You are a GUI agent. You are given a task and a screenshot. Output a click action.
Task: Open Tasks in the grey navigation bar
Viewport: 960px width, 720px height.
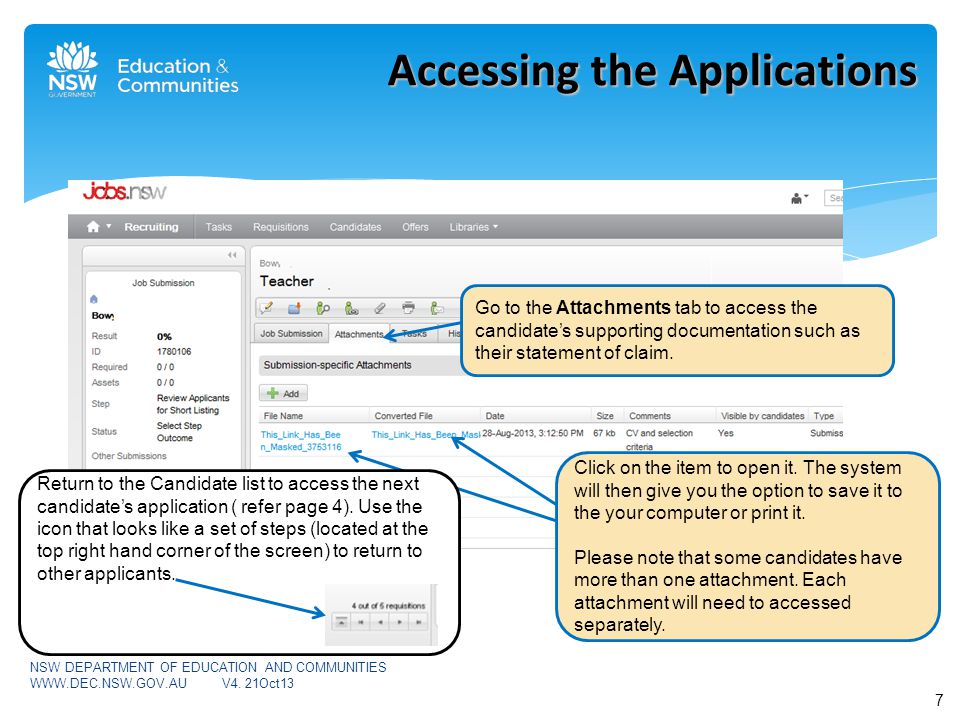click(219, 227)
